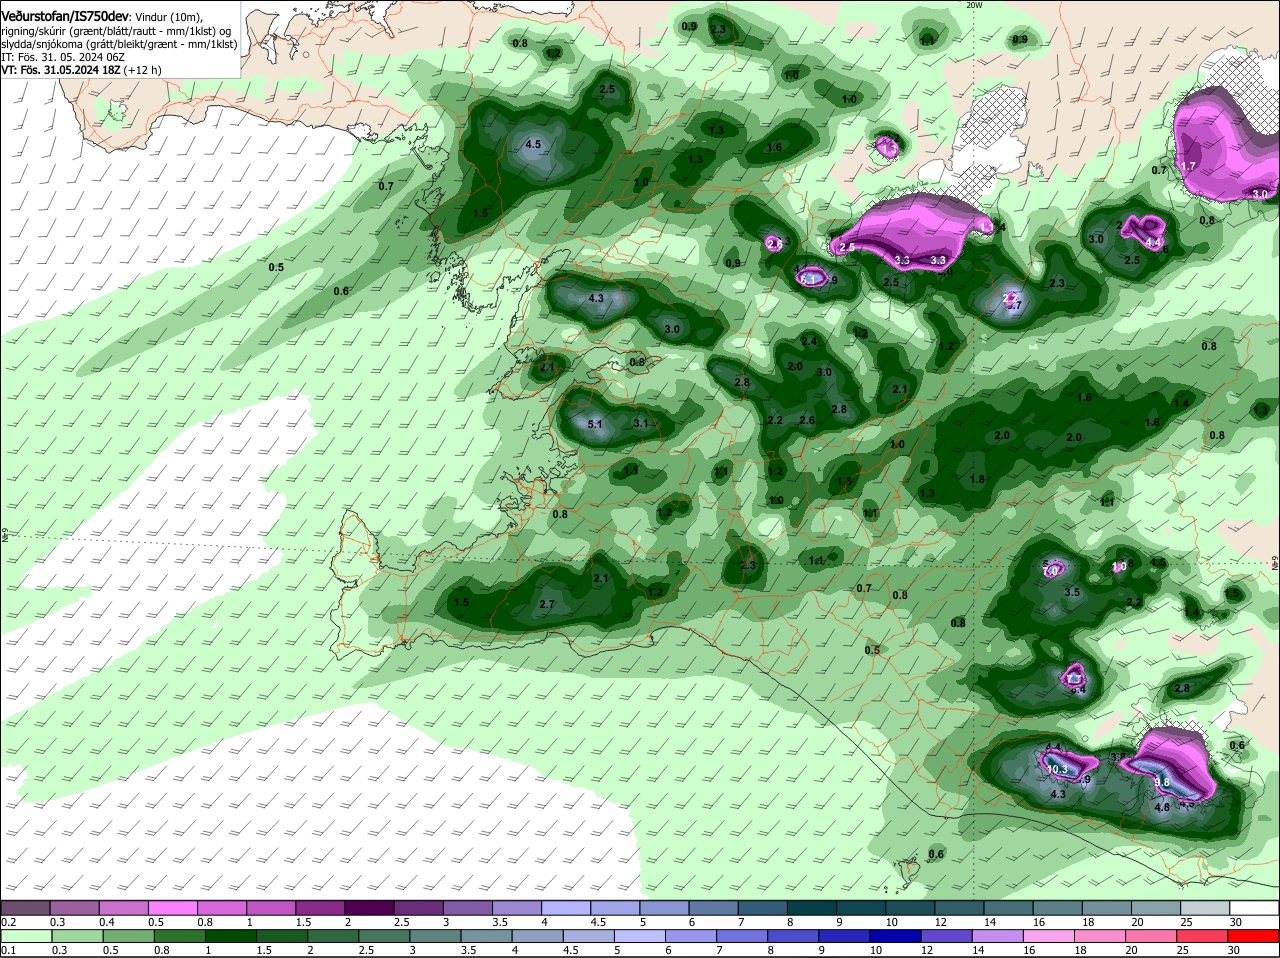Click the 0.1 label in bottom legend row

[8, 951]
